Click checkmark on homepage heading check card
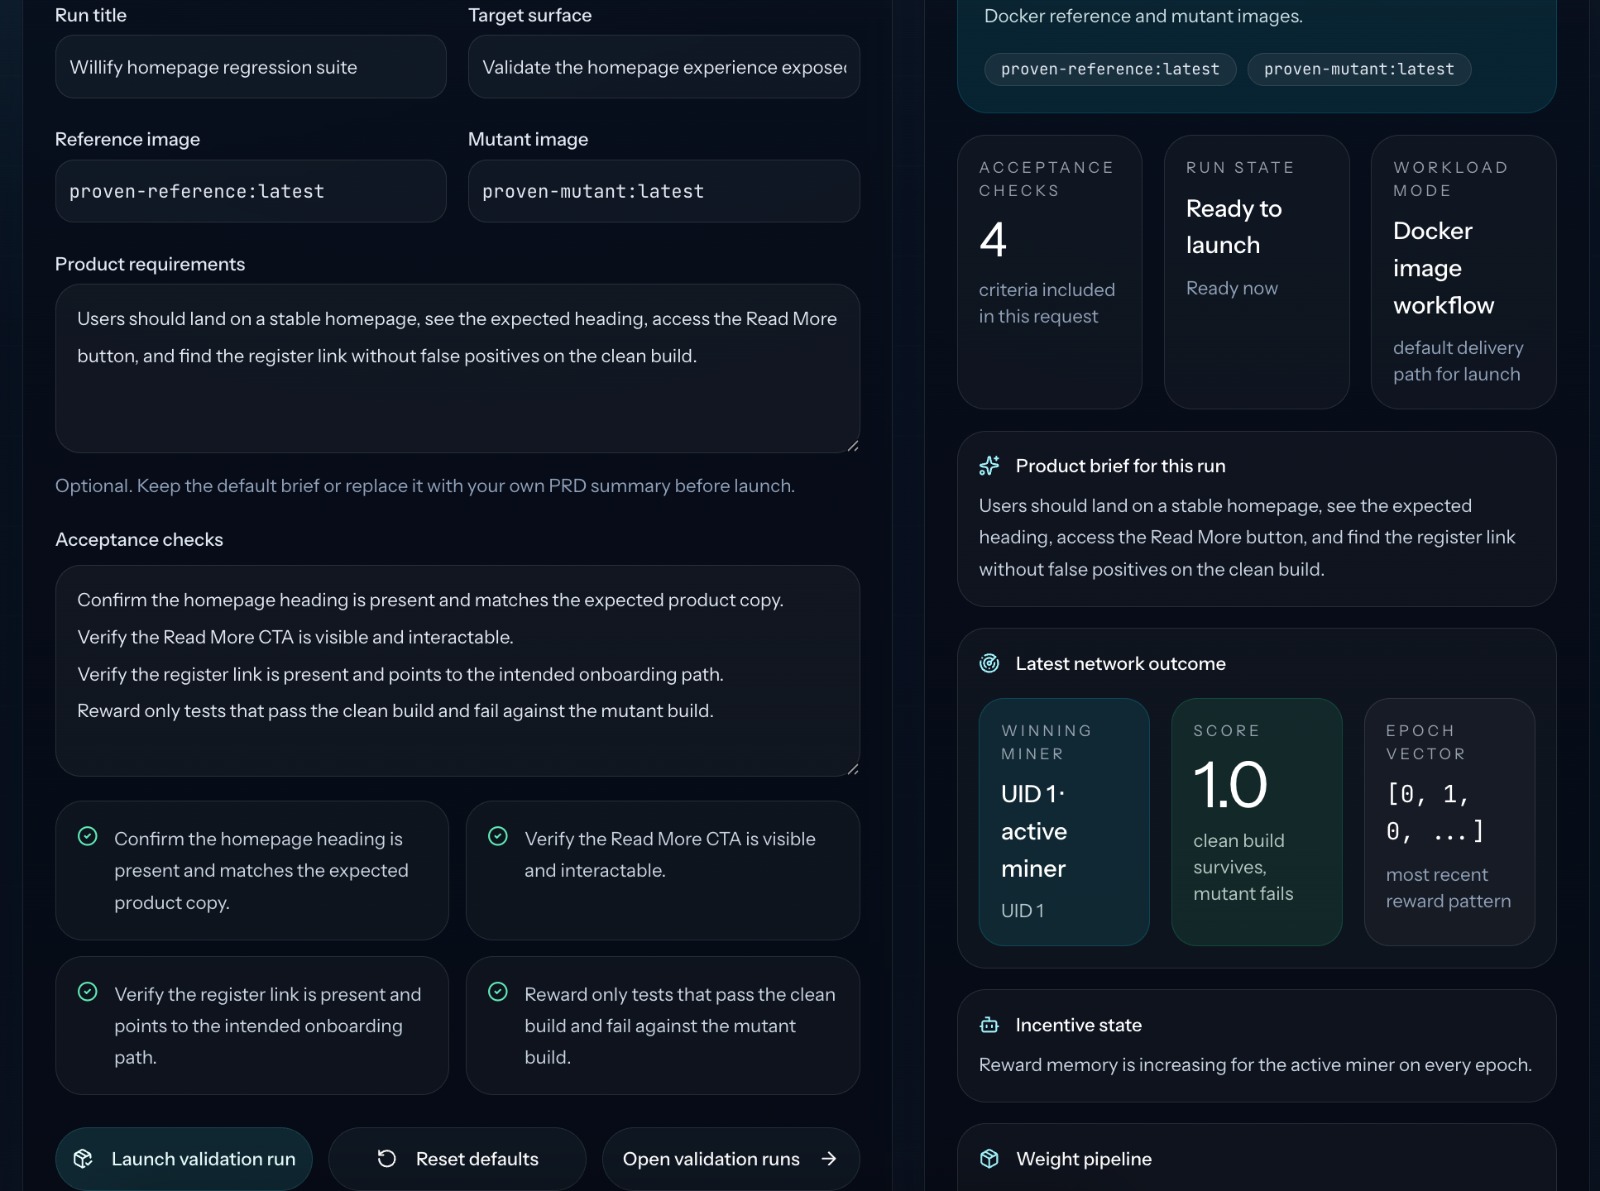The height and width of the screenshot is (1191, 1600). [88, 837]
